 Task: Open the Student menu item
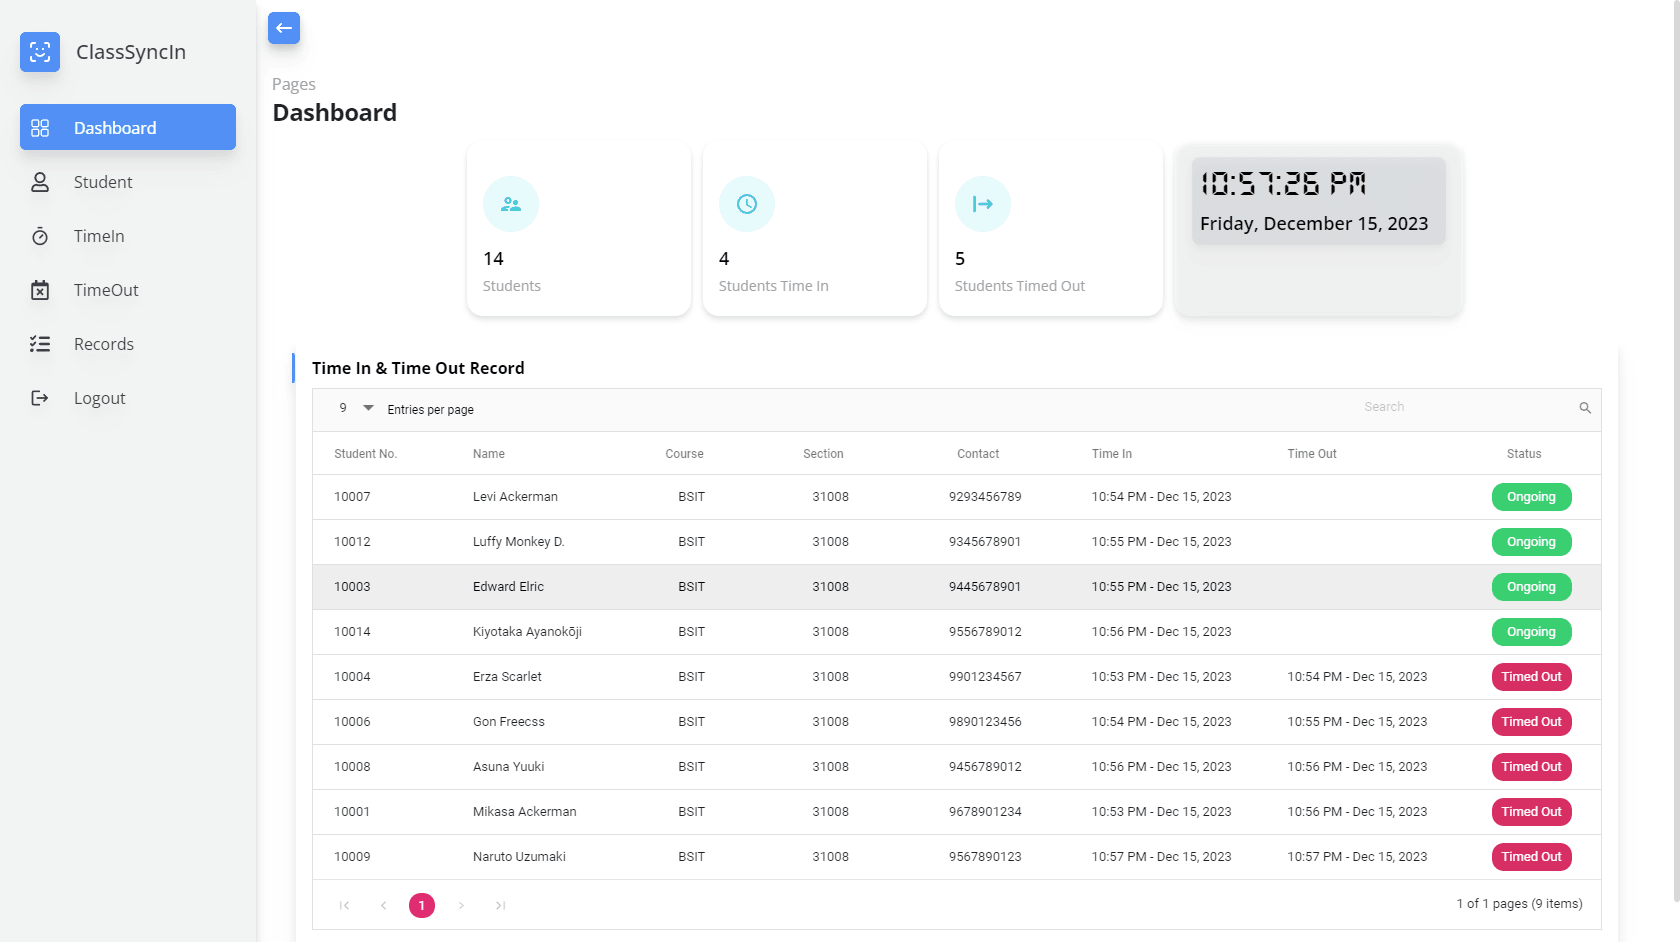coord(128,182)
